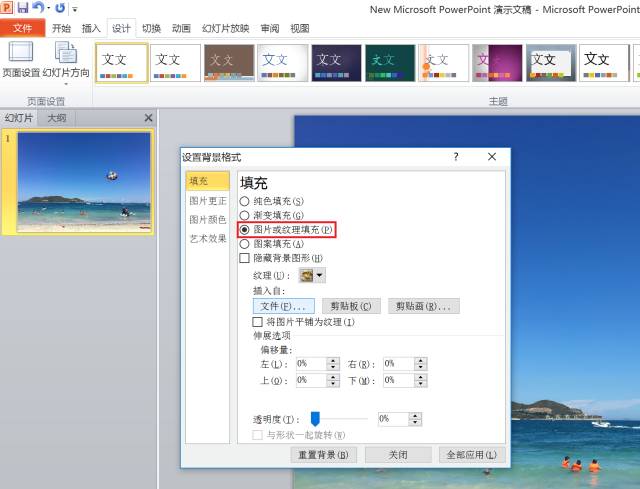Click the 透明度 transparency slider handle
The image size is (640, 489).
tap(315, 419)
